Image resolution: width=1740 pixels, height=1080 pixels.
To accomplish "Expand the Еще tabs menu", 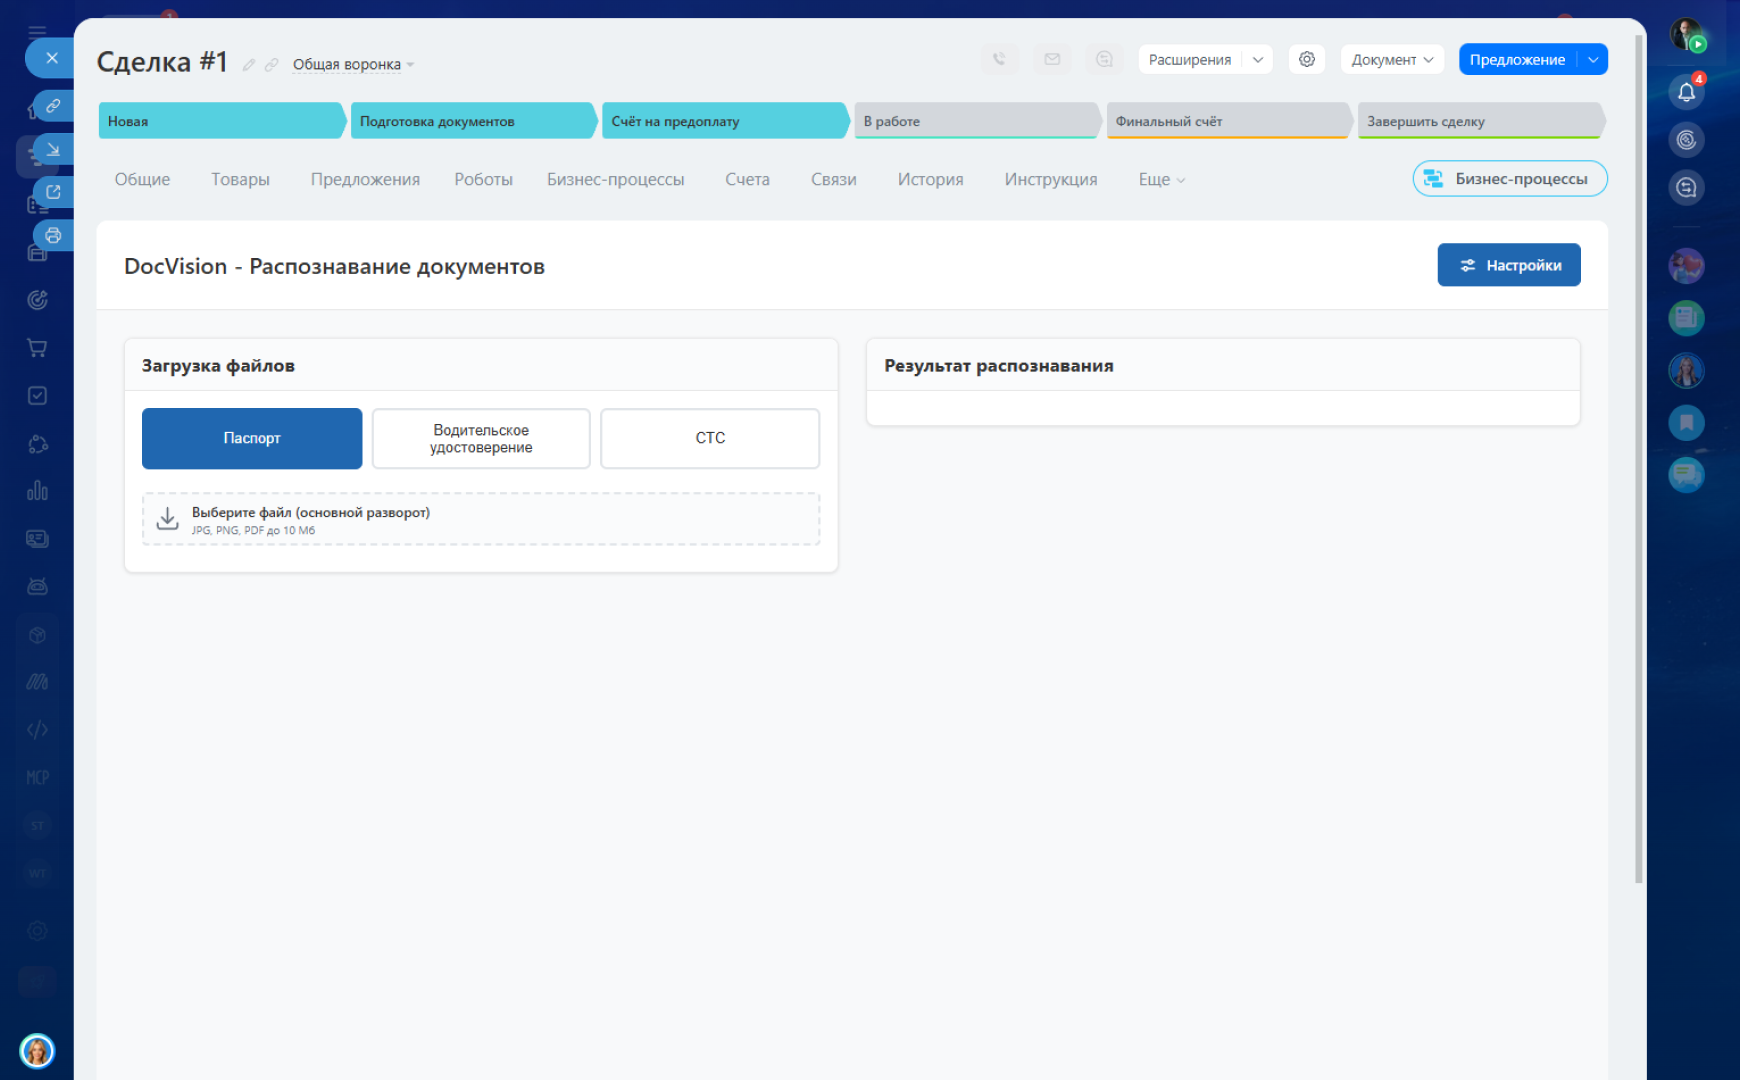I will click(x=1161, y=179).
